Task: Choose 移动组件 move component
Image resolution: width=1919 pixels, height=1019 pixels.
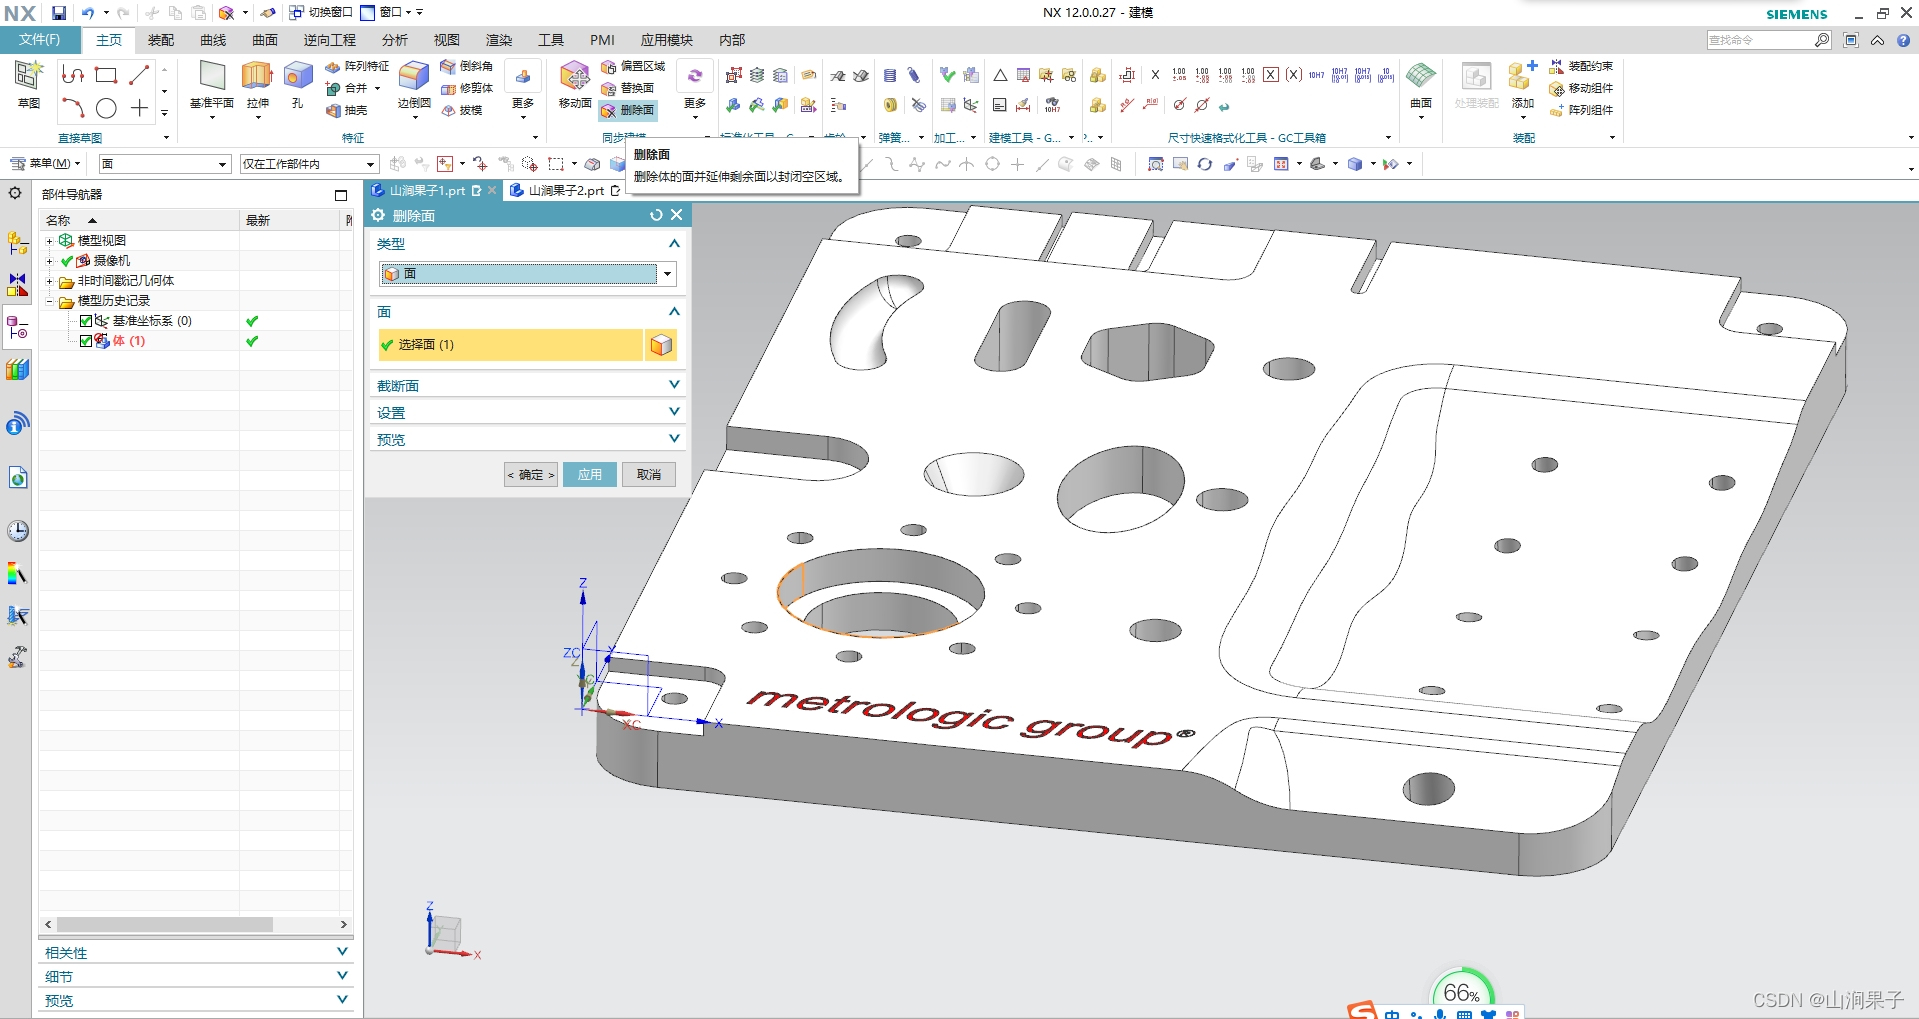Action: [1581, 88]
